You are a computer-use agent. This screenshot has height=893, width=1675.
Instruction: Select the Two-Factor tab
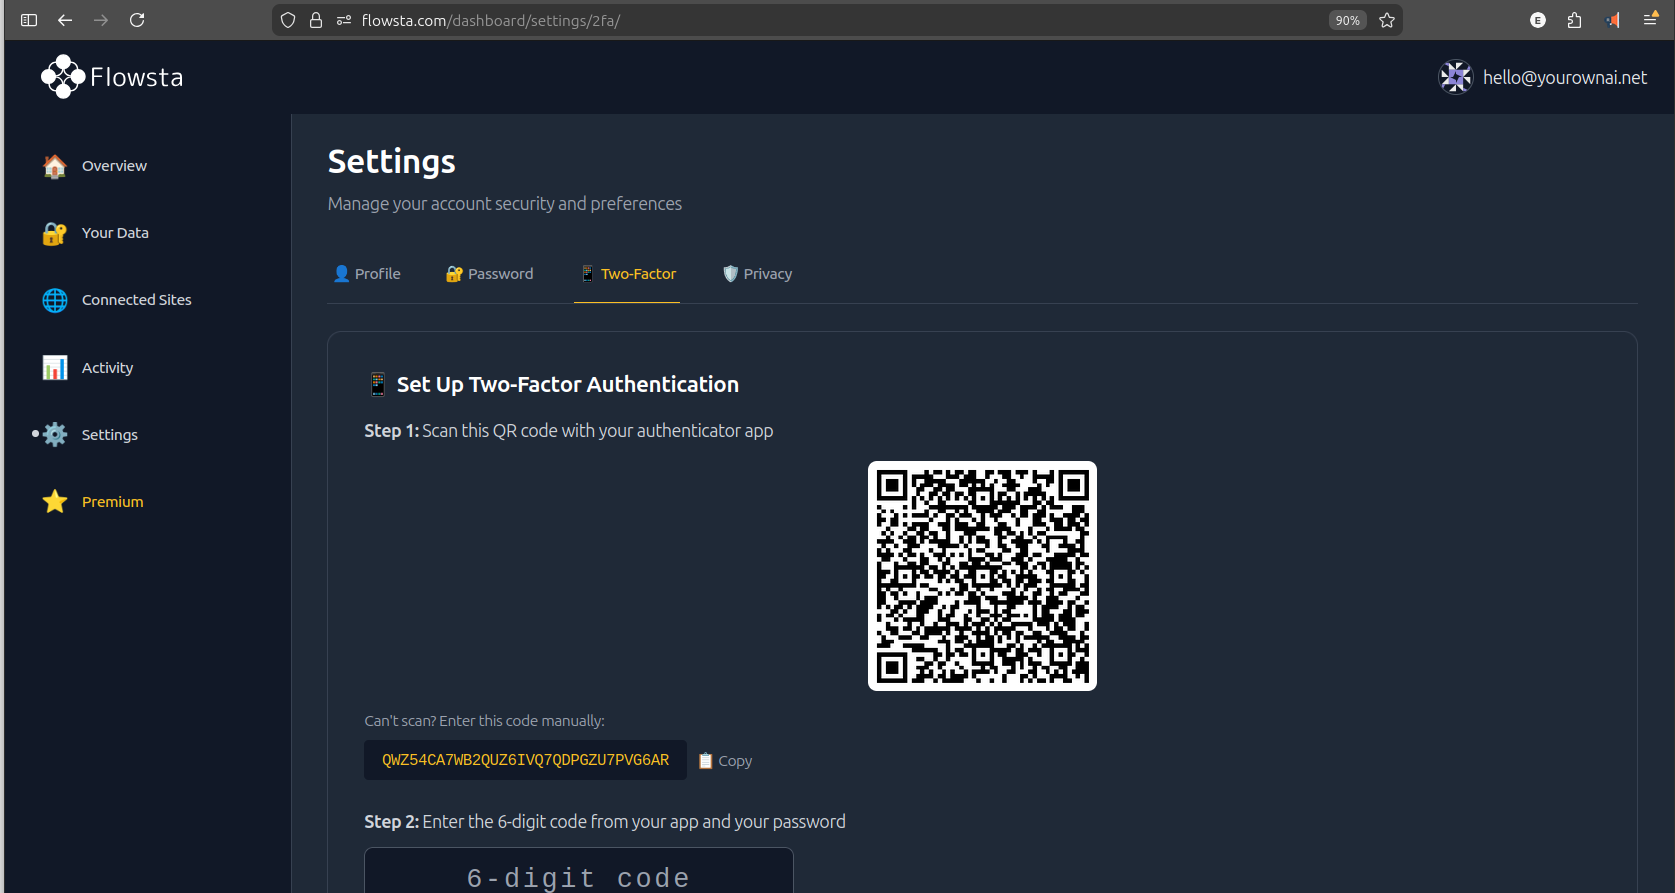tap(628, 274)
